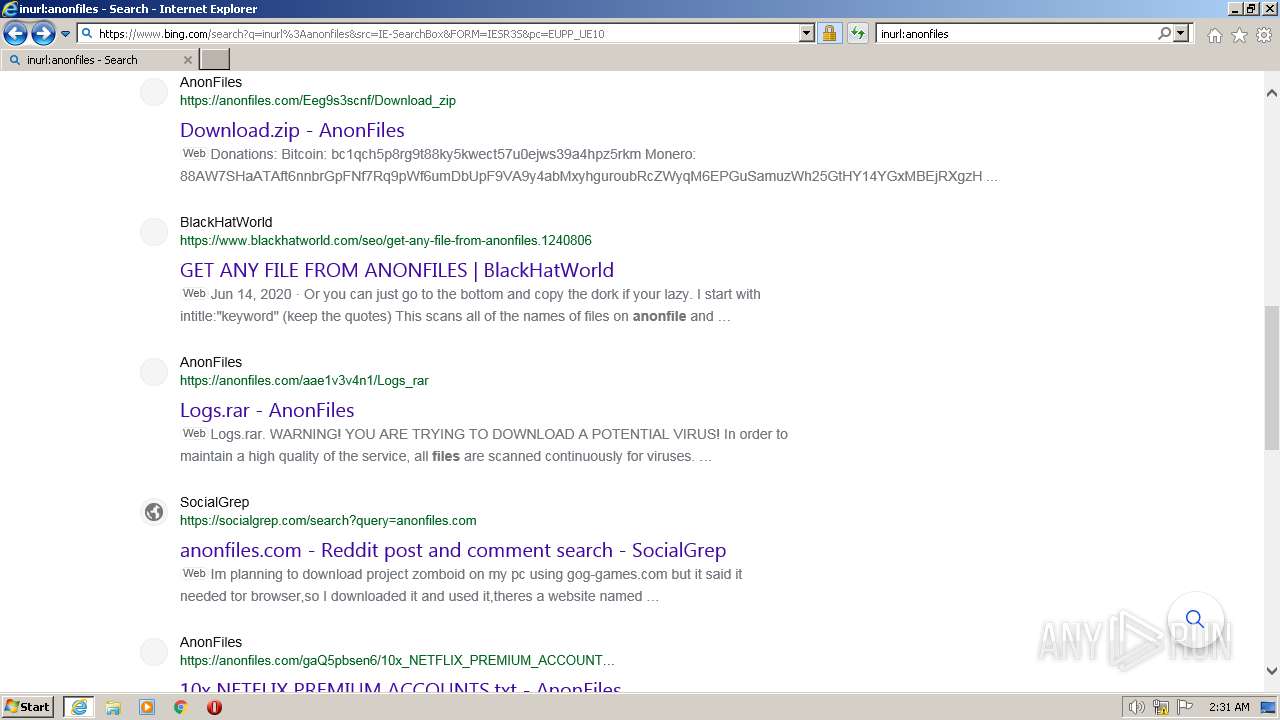Click the scrollbar up arrow
The width and height of the screenshot is (1280, 720).
tap(1272, 93)
